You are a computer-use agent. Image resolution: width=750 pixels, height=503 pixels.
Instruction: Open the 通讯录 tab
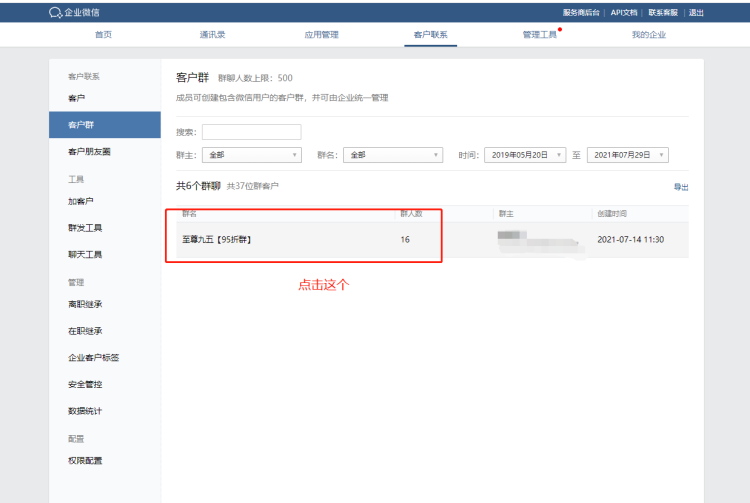(x=213, y=35)
